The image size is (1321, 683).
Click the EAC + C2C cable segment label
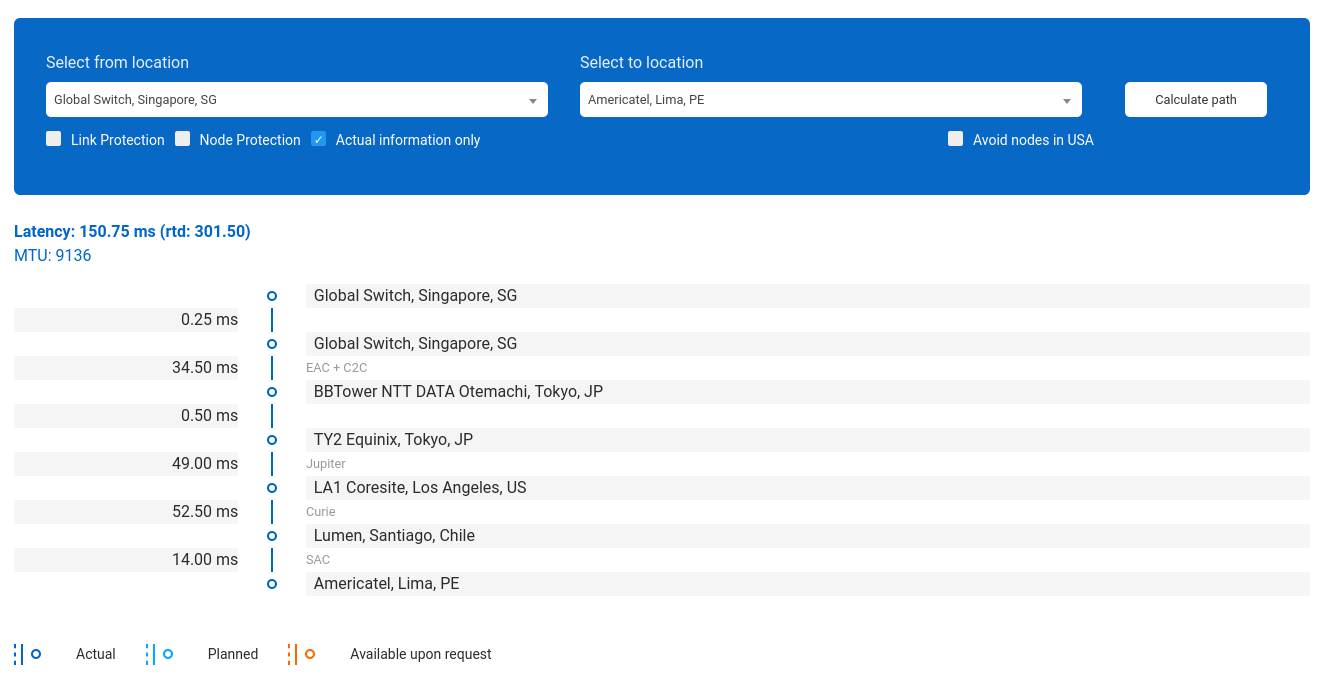pos(337,368)
